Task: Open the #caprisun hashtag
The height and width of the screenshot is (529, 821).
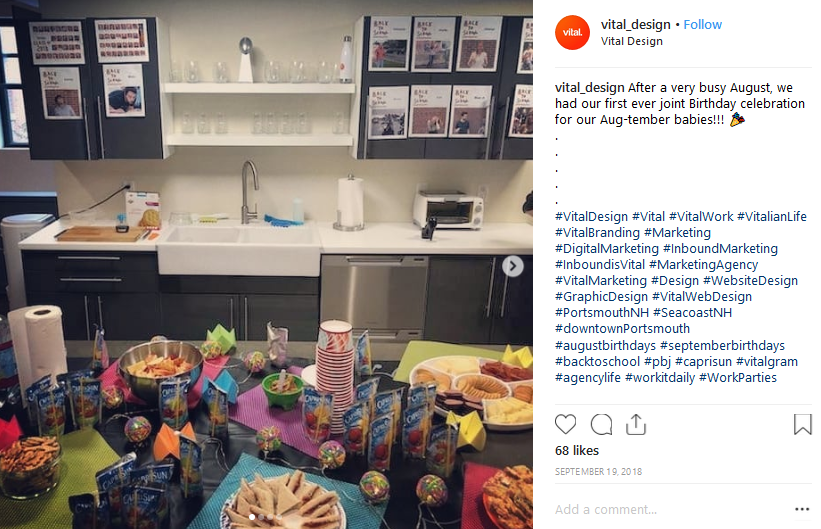Action: click(x=703, y=361)
